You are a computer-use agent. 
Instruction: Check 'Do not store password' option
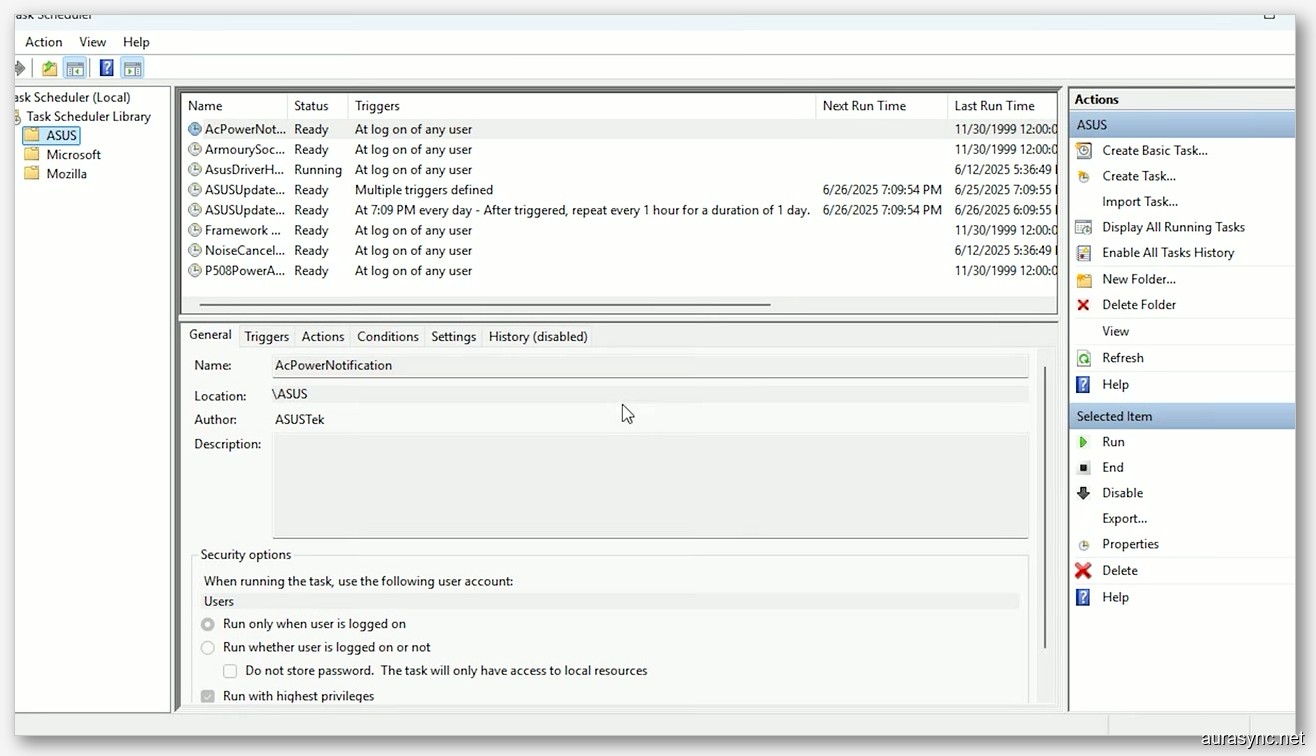pyautogui.click(x=230, y=671)
